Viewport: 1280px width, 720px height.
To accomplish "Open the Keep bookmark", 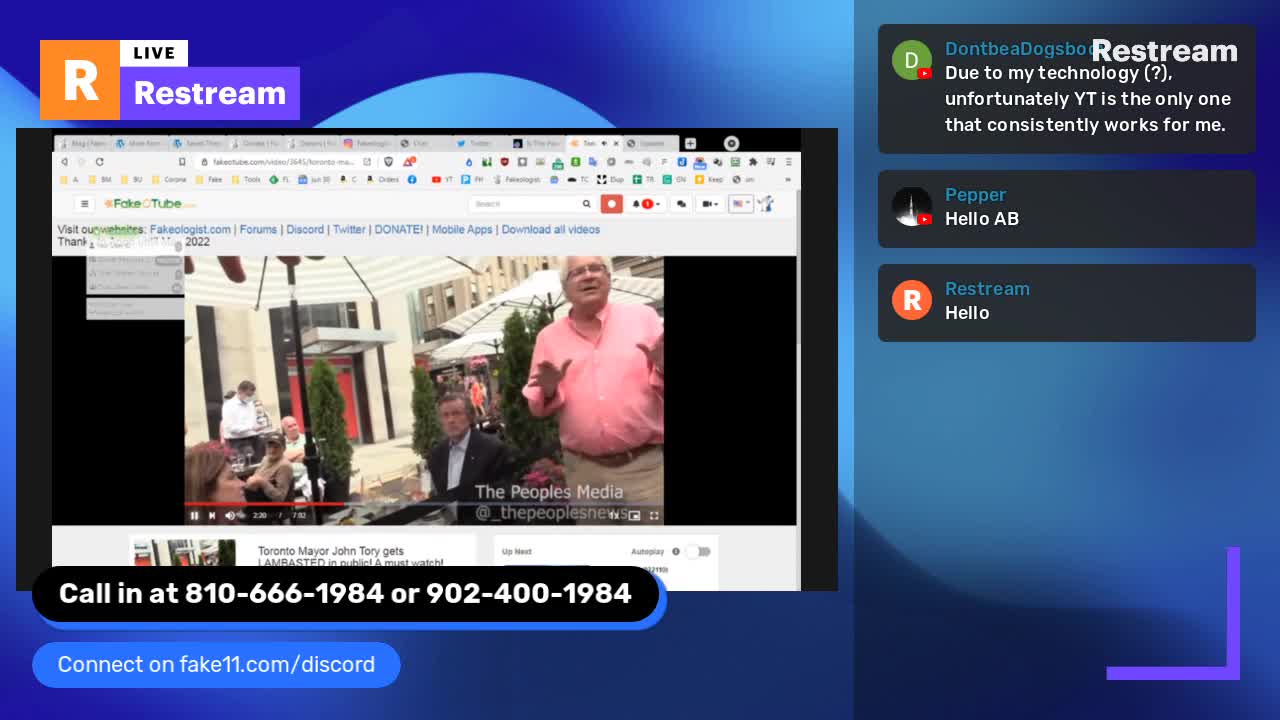I will point(708,180).
